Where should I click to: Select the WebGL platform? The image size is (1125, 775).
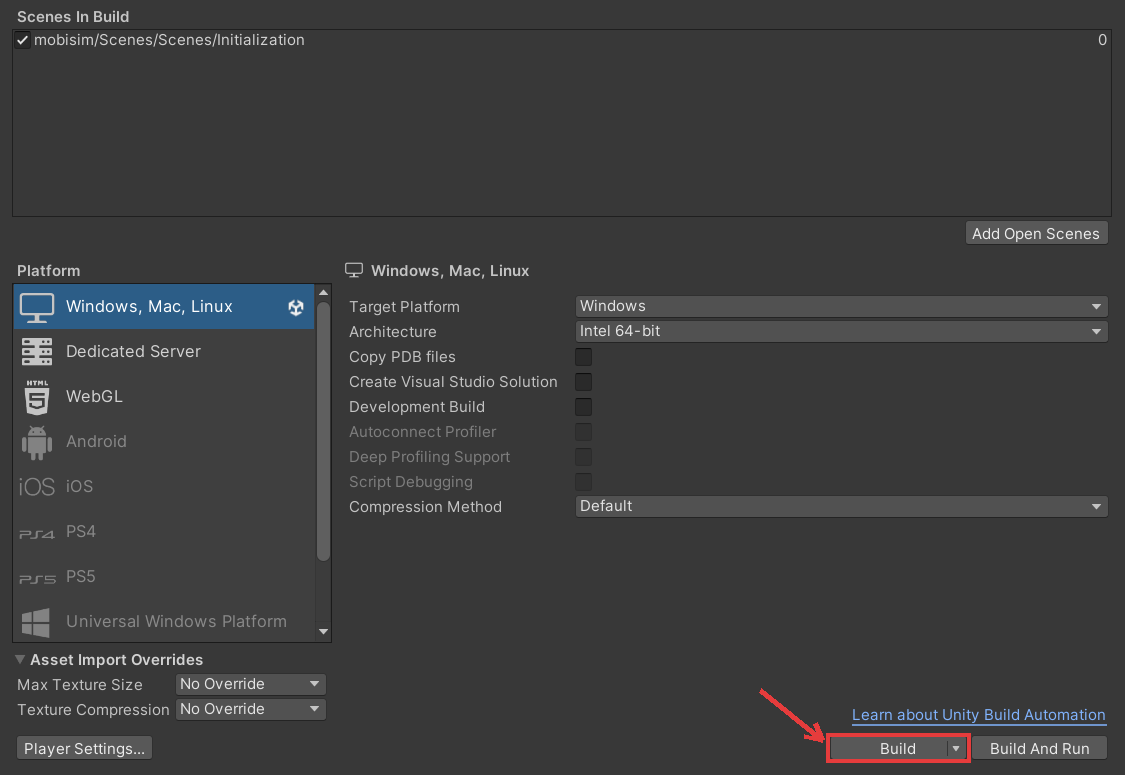164,397
